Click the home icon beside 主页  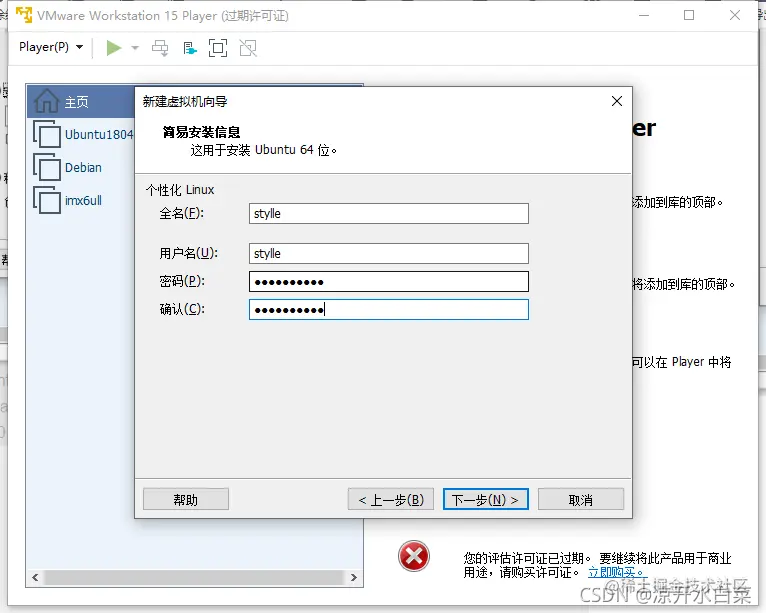tap(46, 101)
